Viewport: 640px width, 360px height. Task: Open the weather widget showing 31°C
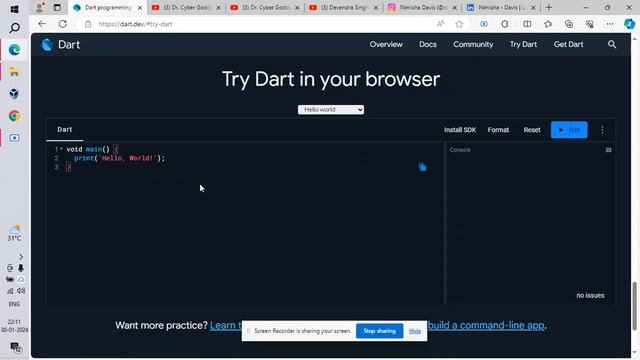14,233
